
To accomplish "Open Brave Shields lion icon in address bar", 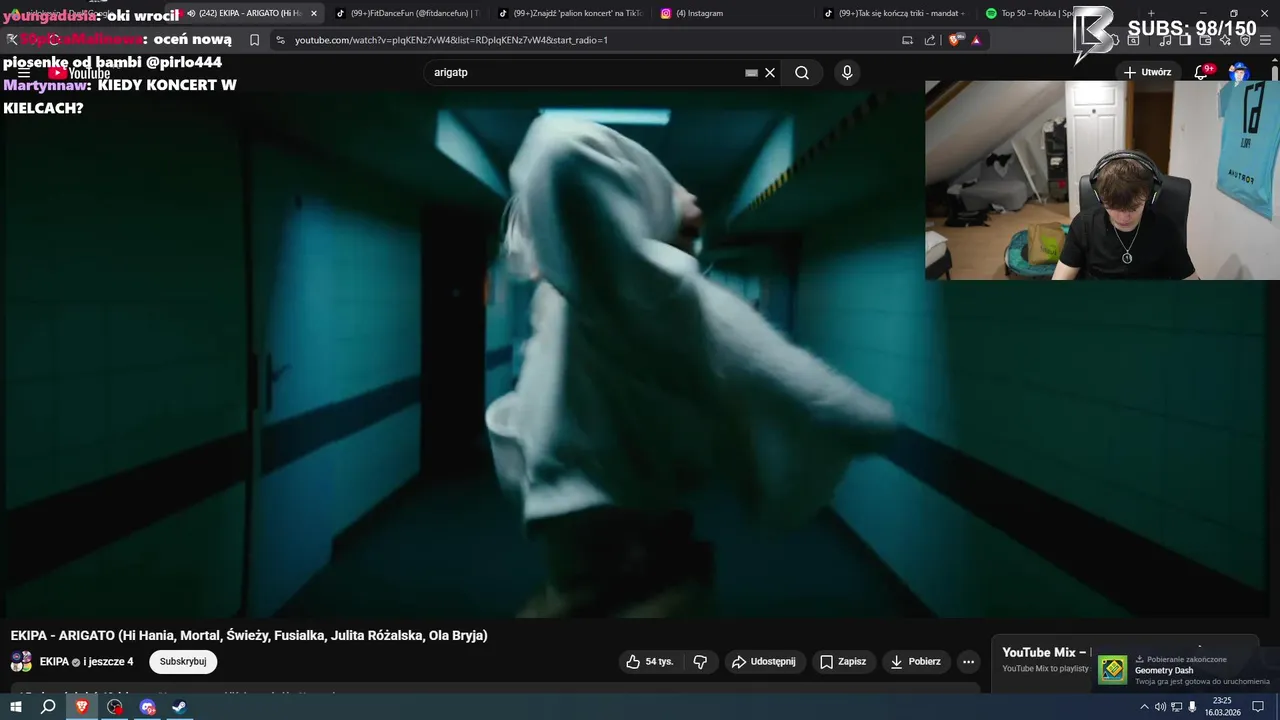I will tap(954, 40).
